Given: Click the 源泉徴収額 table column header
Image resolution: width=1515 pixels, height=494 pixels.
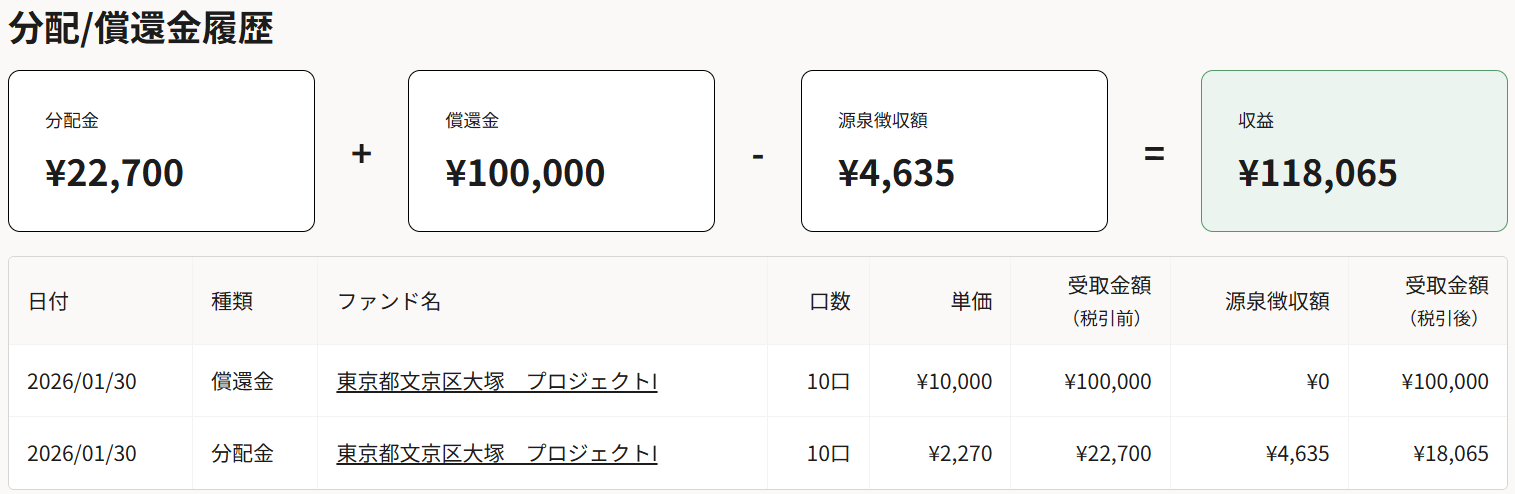Looking at the screenshot, I should click(x=1277, y=302).
